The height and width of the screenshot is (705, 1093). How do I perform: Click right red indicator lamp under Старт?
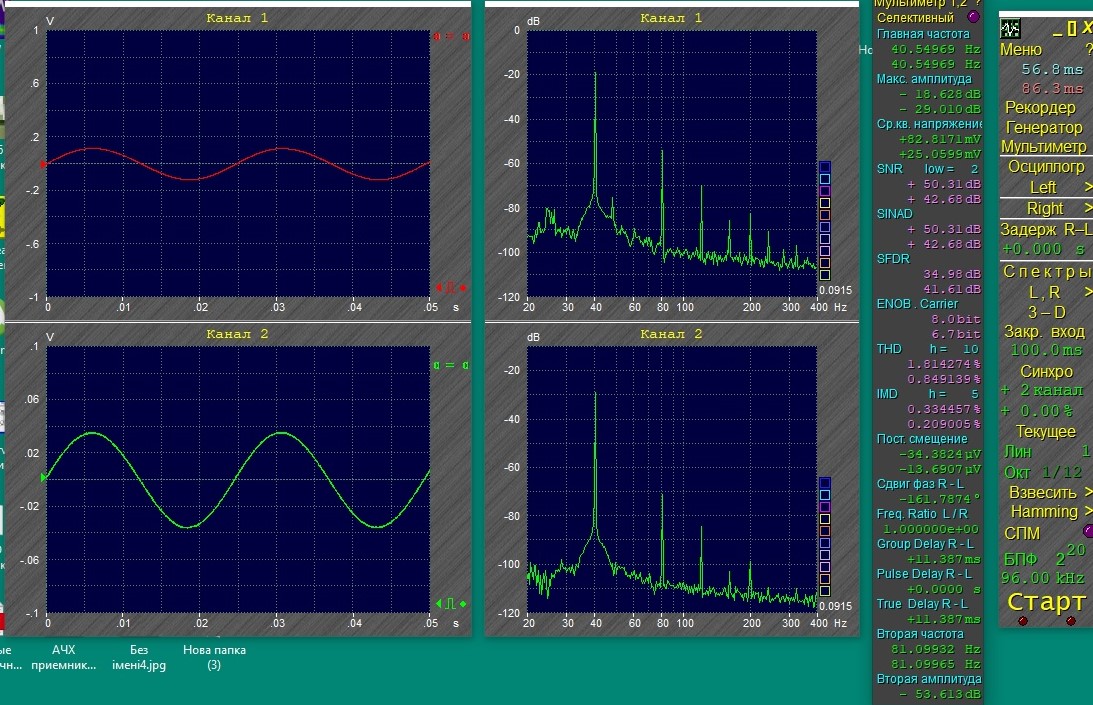point(1071,621)
